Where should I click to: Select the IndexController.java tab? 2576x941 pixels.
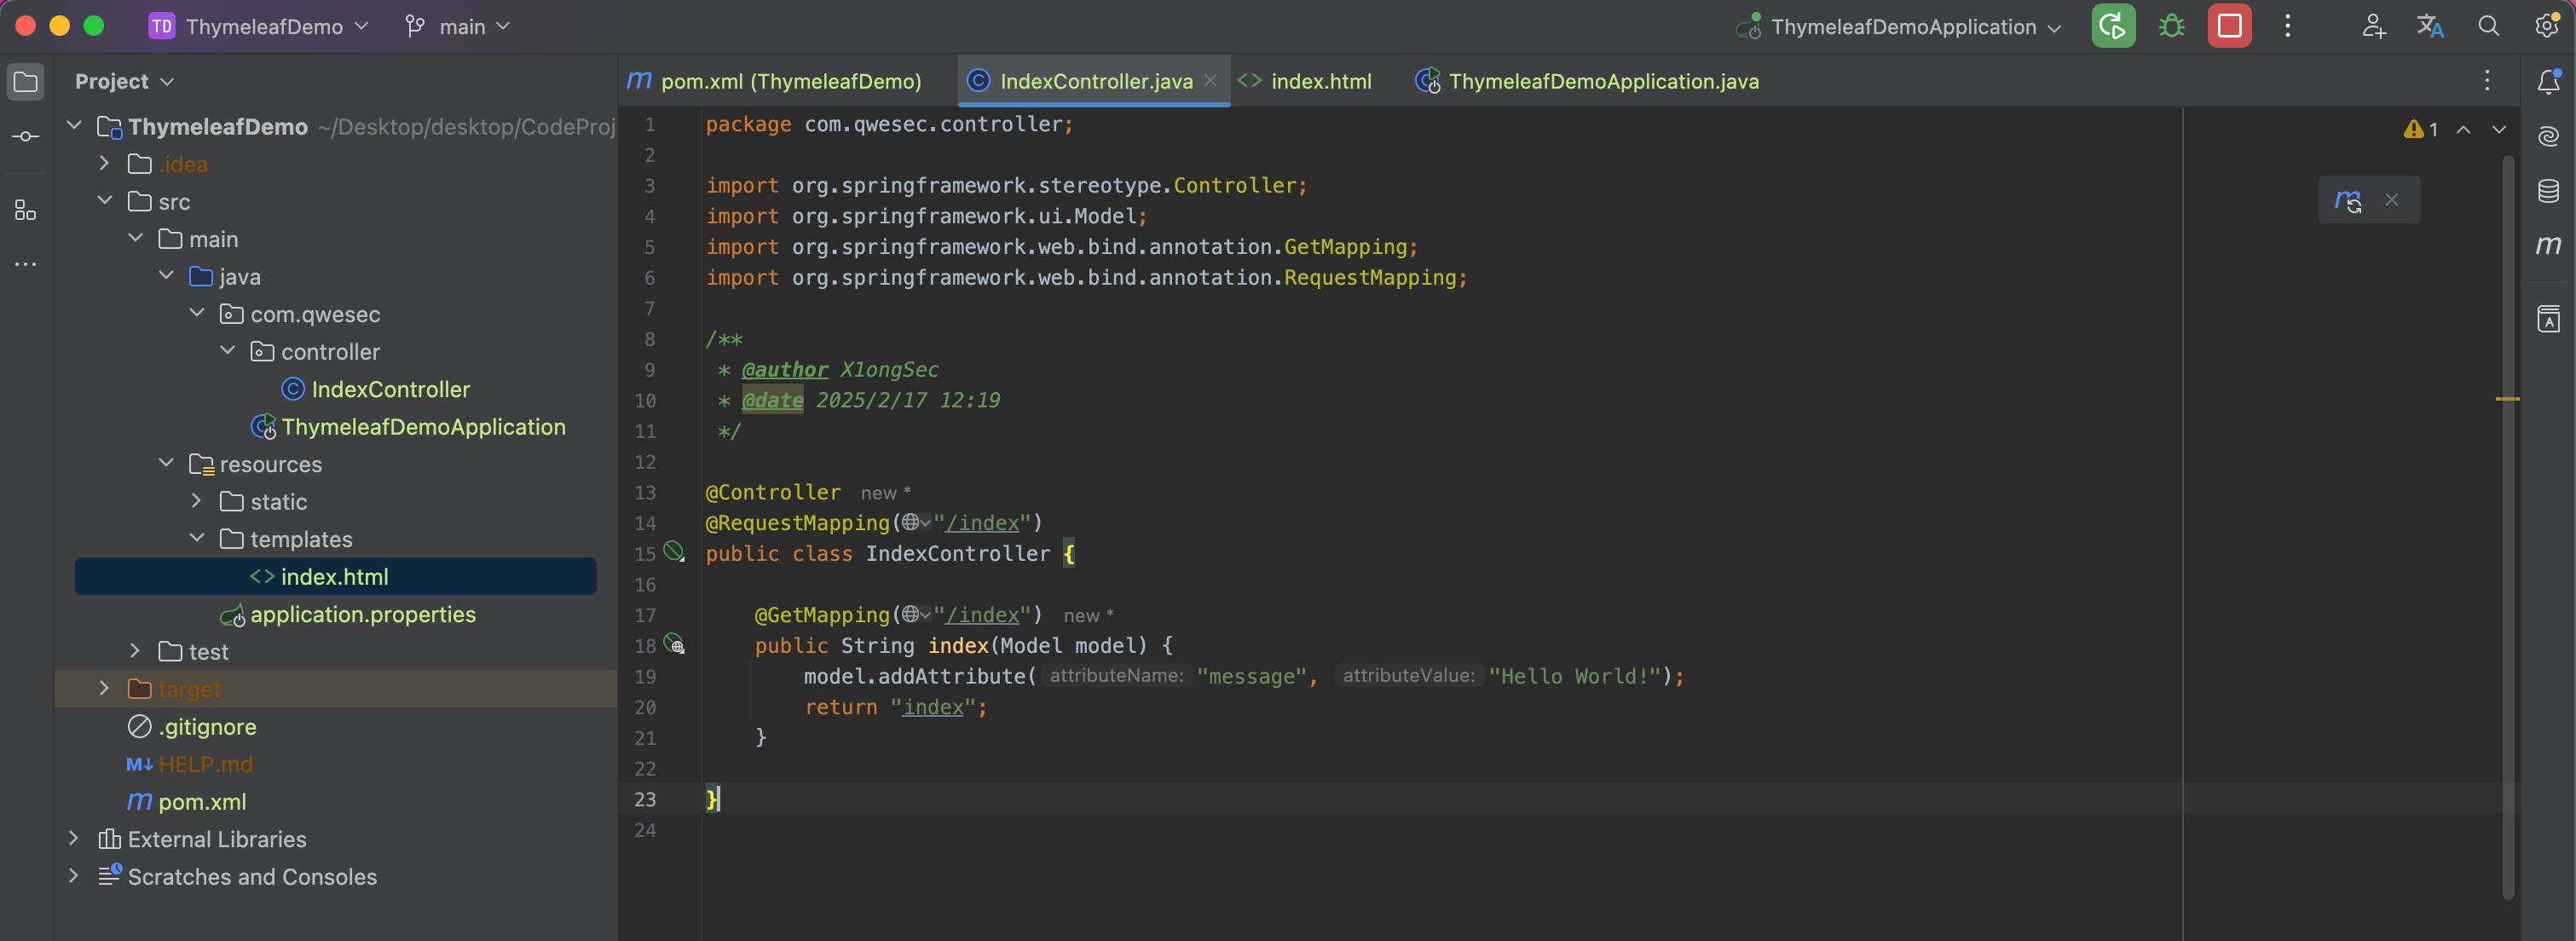[1094, 82]
